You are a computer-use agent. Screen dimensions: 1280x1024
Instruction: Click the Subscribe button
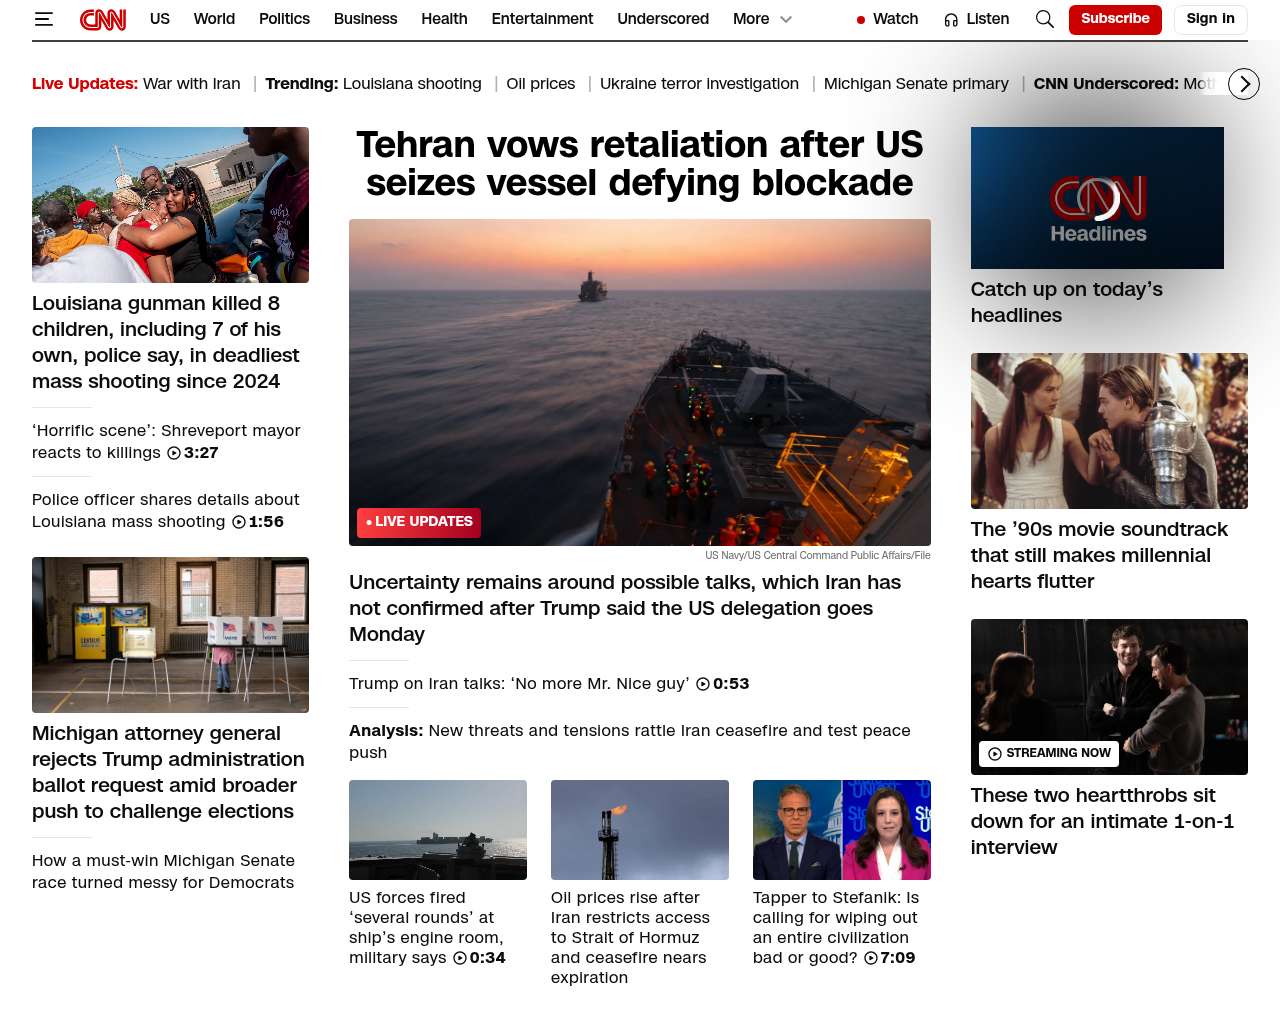1114,19
